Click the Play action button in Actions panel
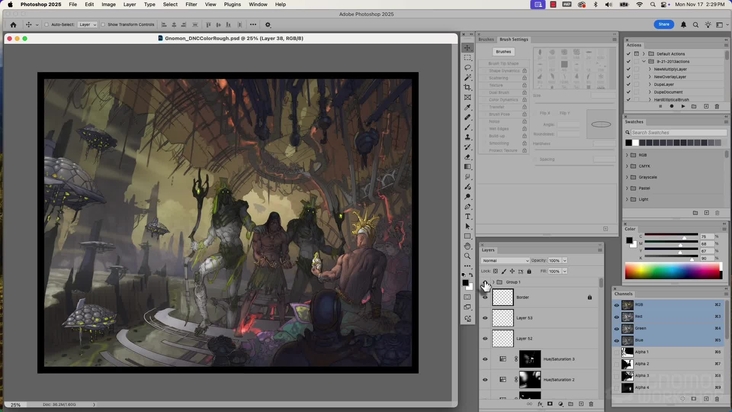 [x=683, y=106]
